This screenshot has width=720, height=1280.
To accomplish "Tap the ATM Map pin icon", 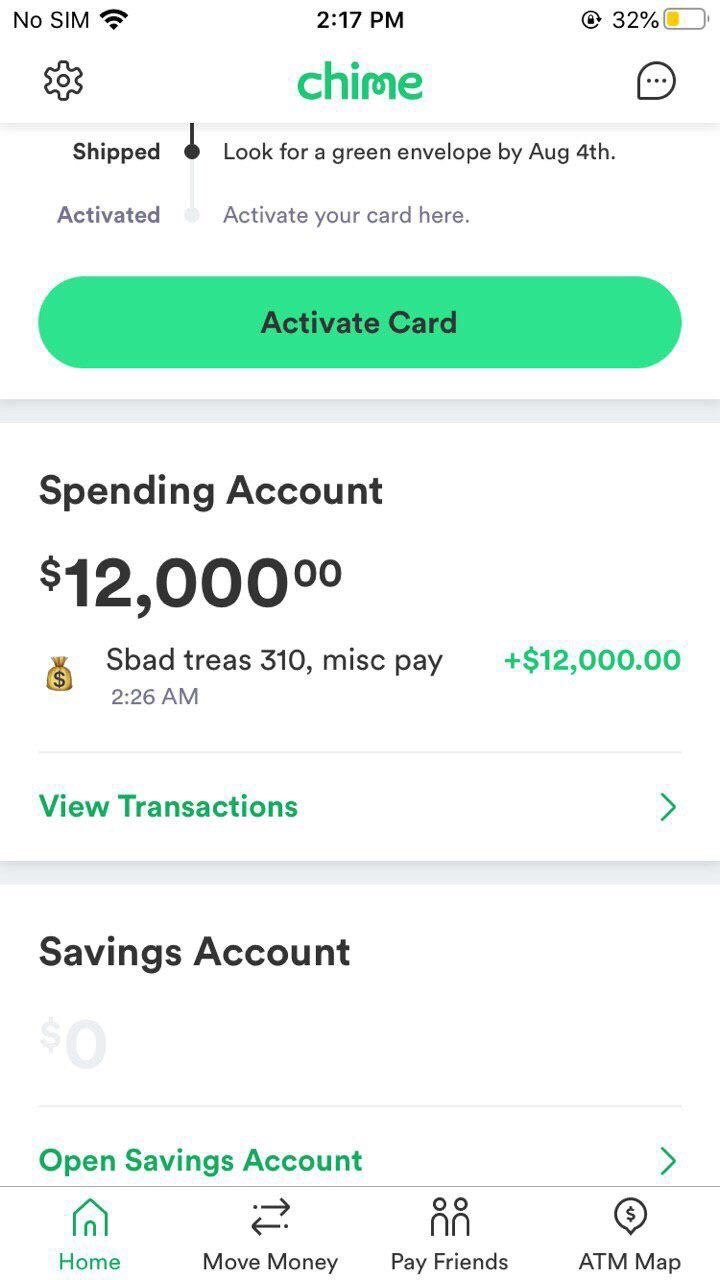I will pos(629,1217).
